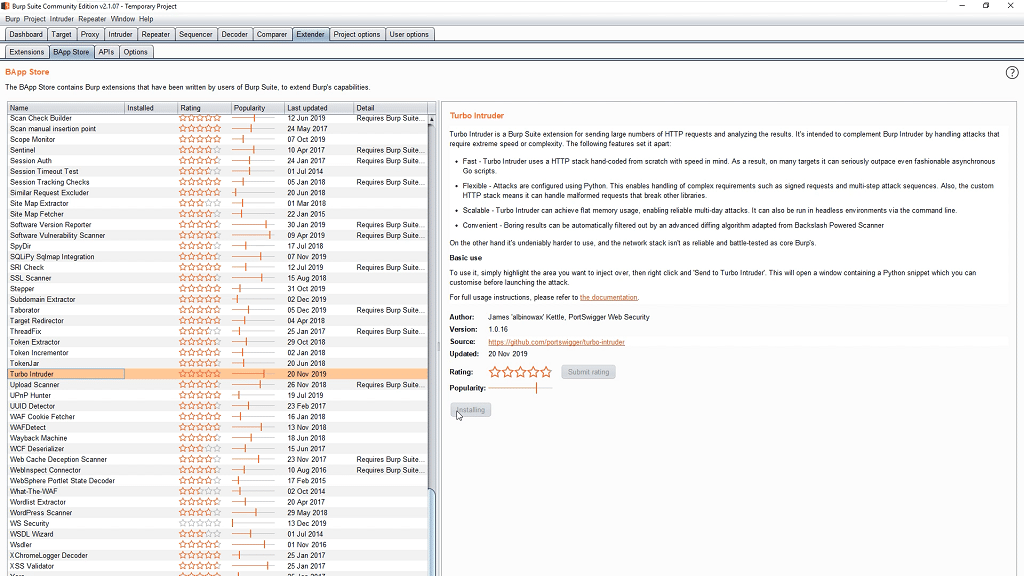The height and width of the screenshot is (576, 1024).
Task: Select the What-The-WAF extension
Action: click(x=217, y=492)
